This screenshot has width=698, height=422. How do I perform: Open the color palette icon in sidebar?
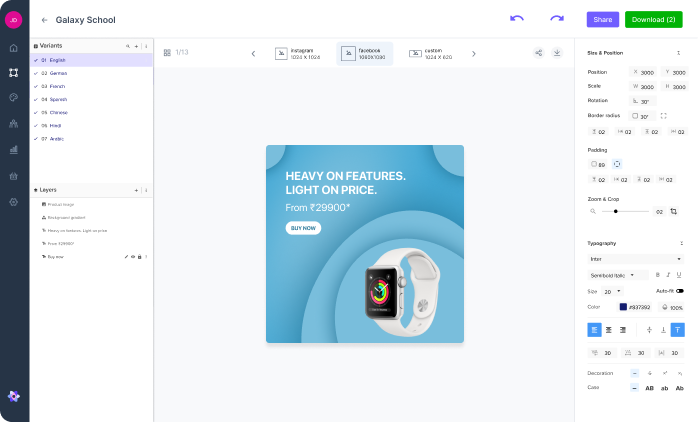pyautogui.click(x=14, y=97)
